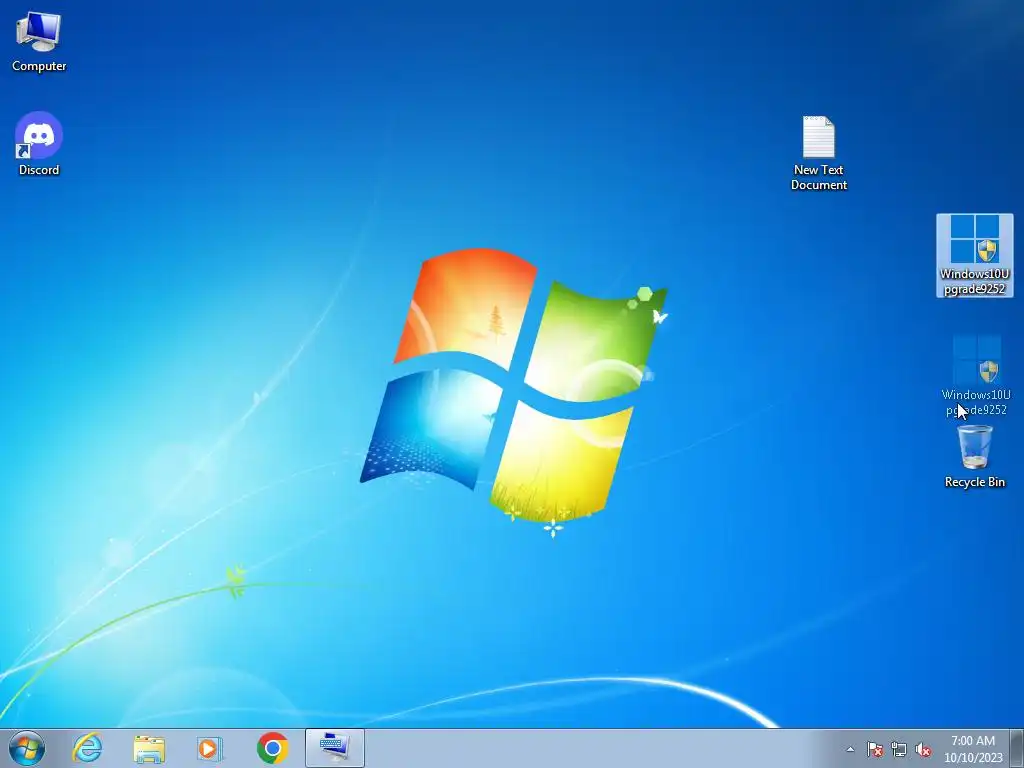Open the muted volume speaker icon
The width and height of the screenshot is (1024, 768).
pyautogui.click(x=923, y=749)
